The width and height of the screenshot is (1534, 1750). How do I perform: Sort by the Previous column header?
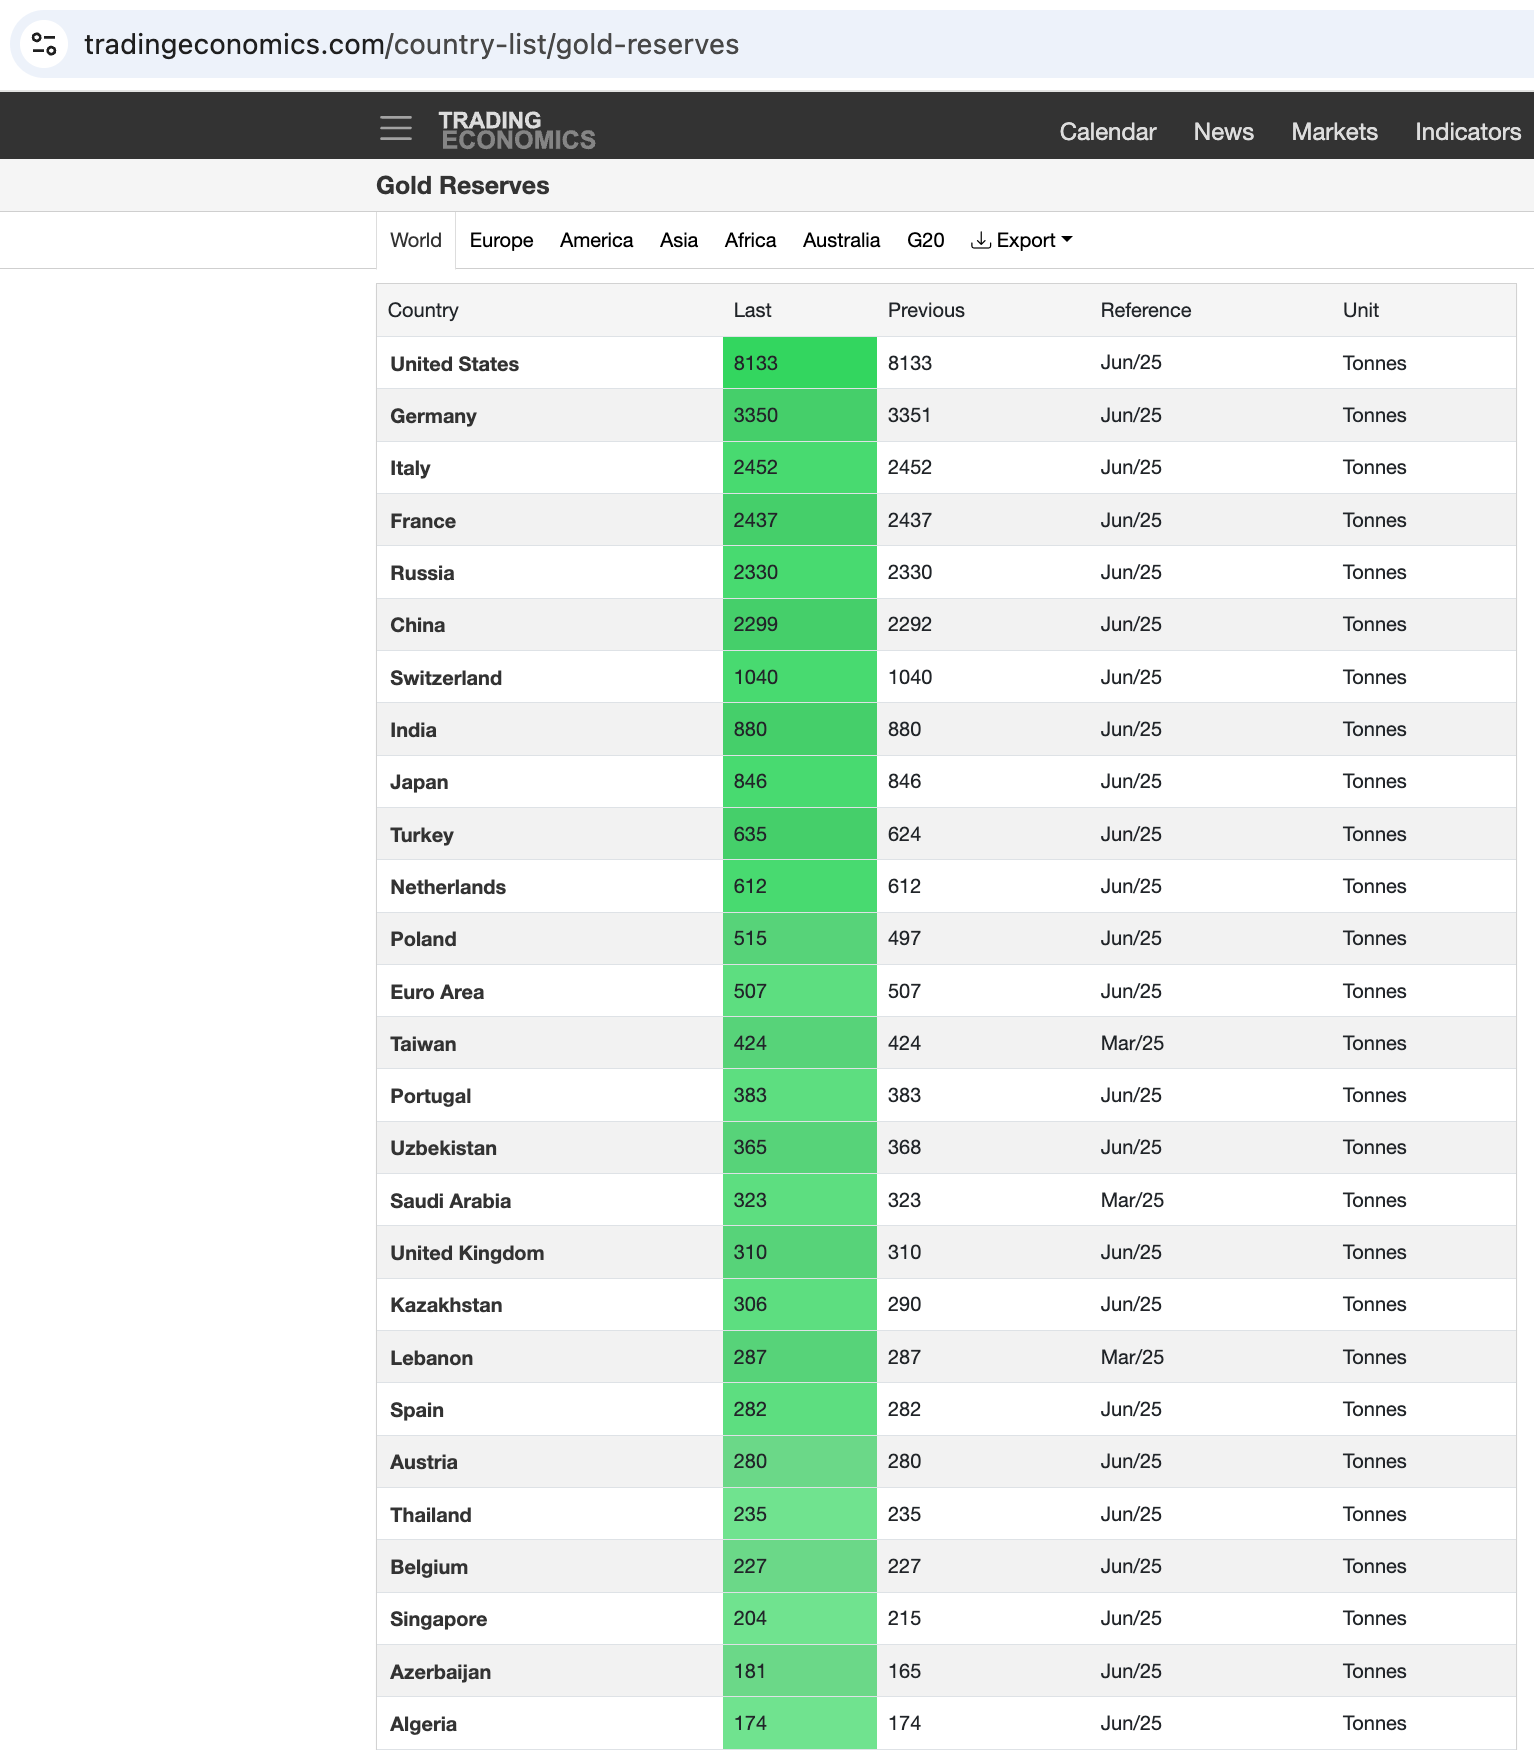click(926, 310)
